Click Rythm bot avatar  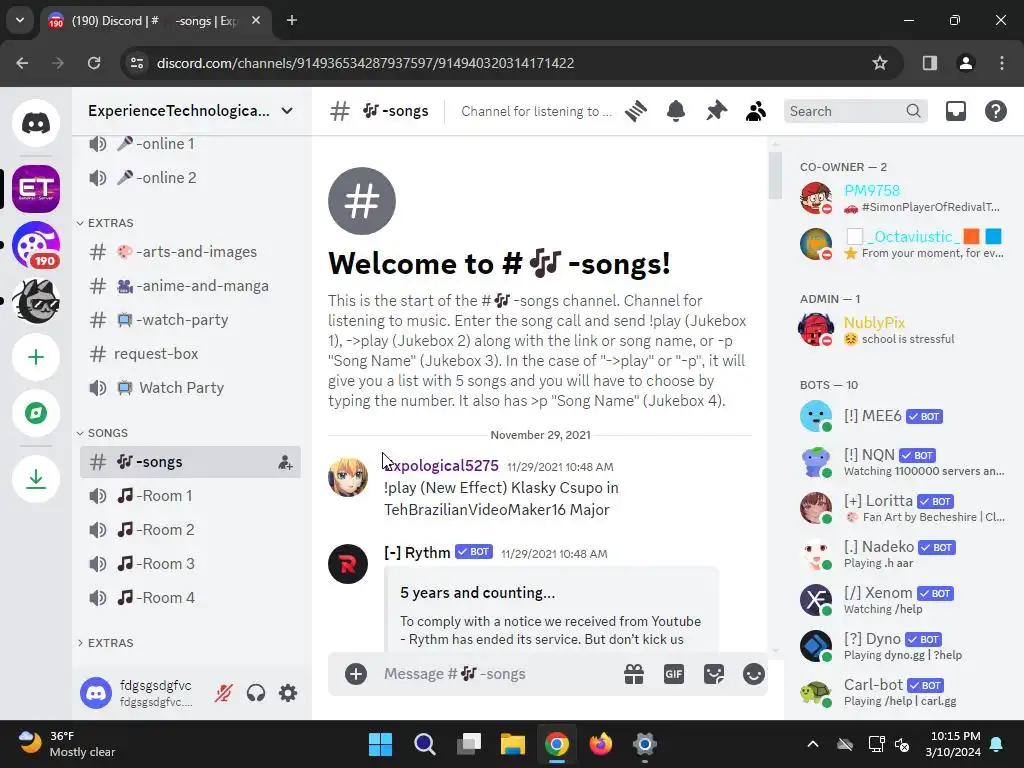(x=347, y=564)
